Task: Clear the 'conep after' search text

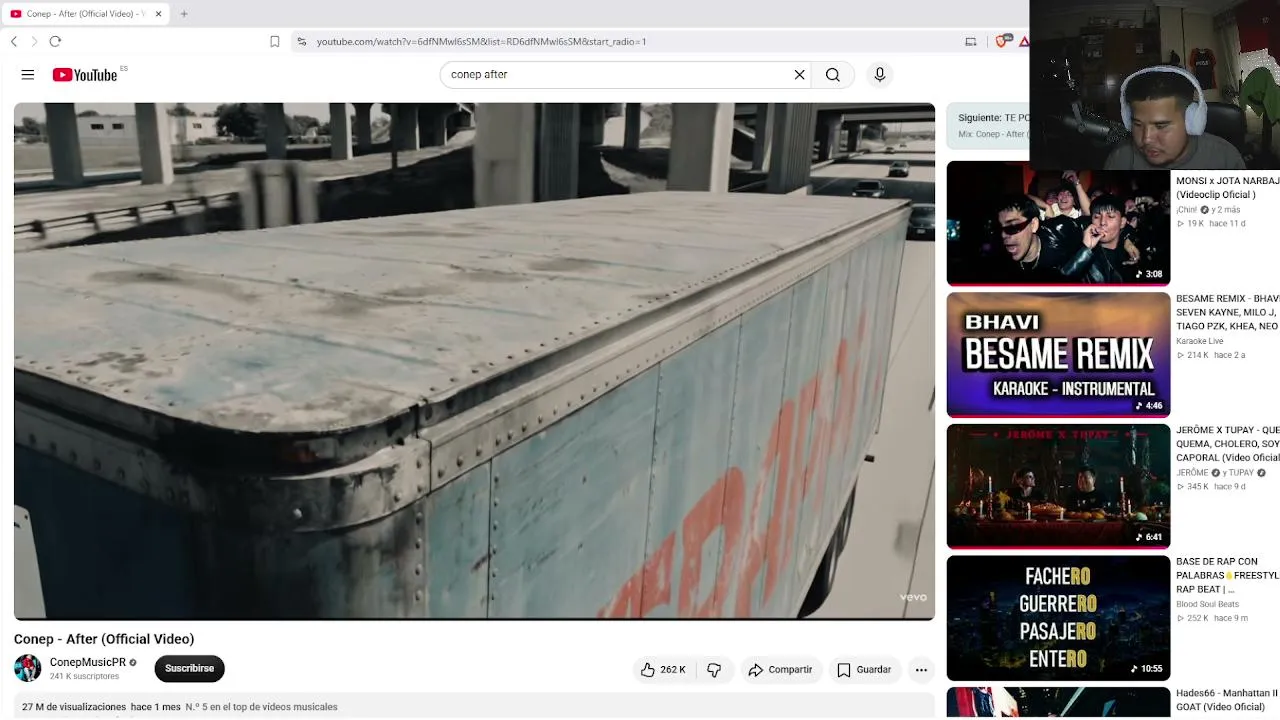Action: click(799, 75)
